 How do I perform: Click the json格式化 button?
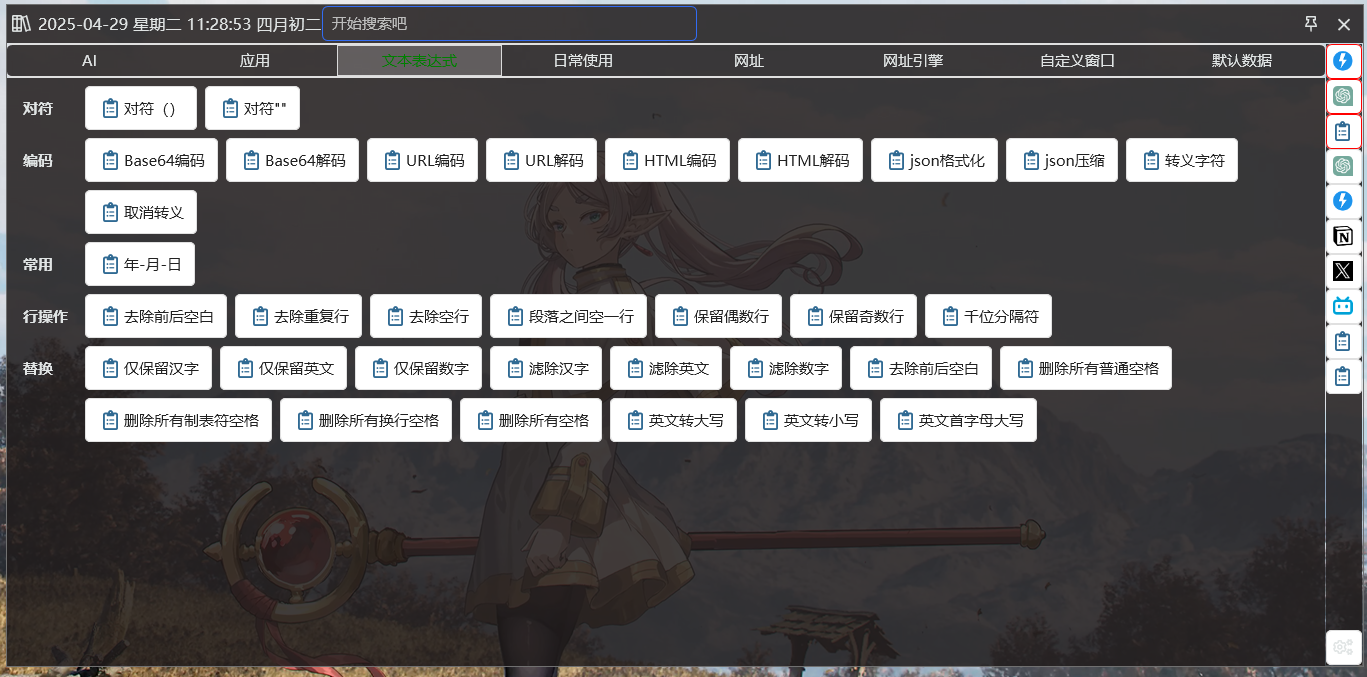(935, 160)
